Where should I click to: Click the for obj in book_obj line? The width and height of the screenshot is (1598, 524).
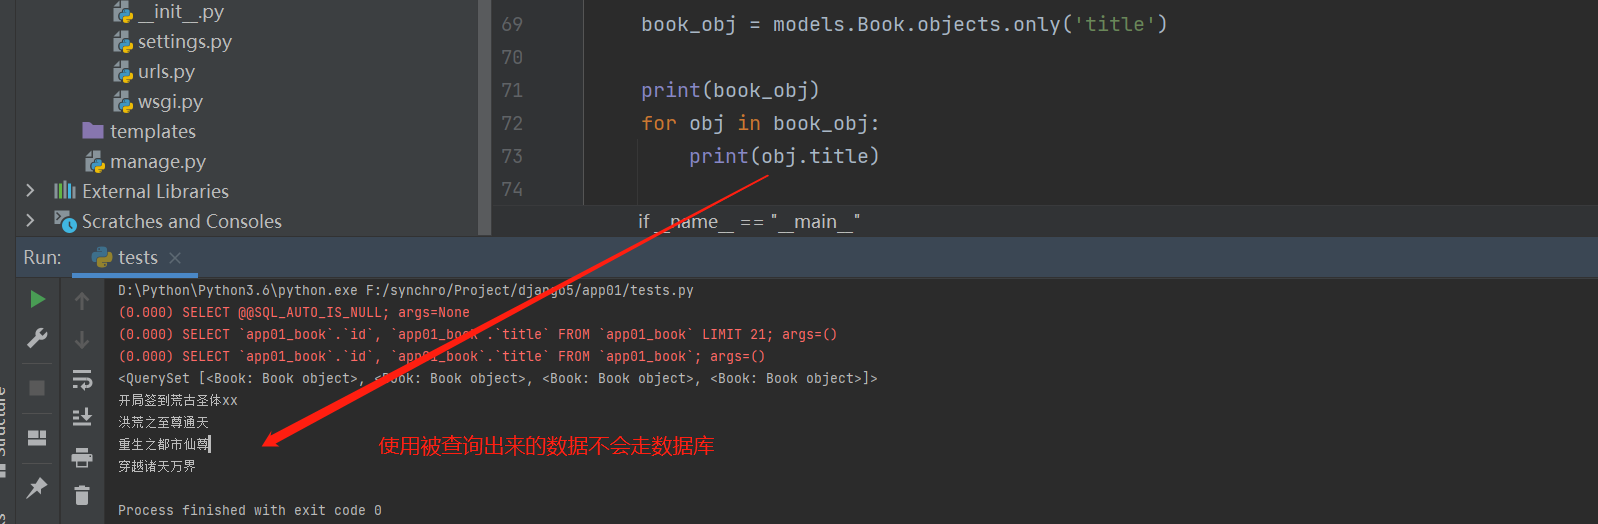click(760, 123)
